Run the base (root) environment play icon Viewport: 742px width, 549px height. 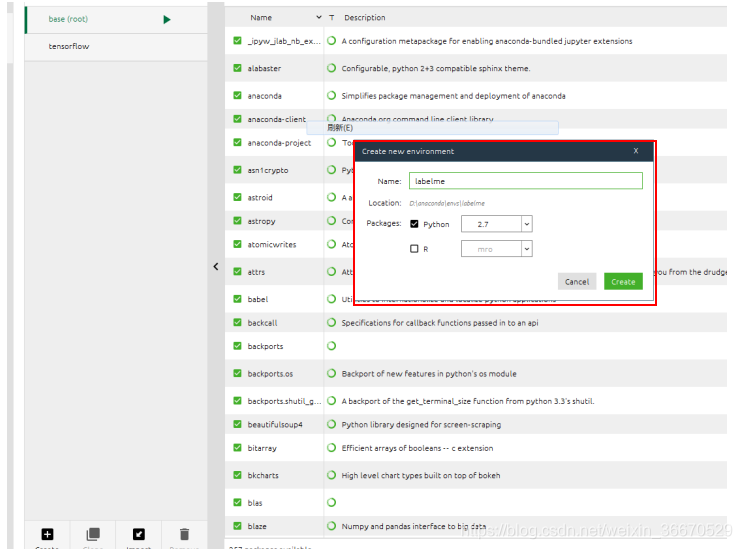click(167, 19)
